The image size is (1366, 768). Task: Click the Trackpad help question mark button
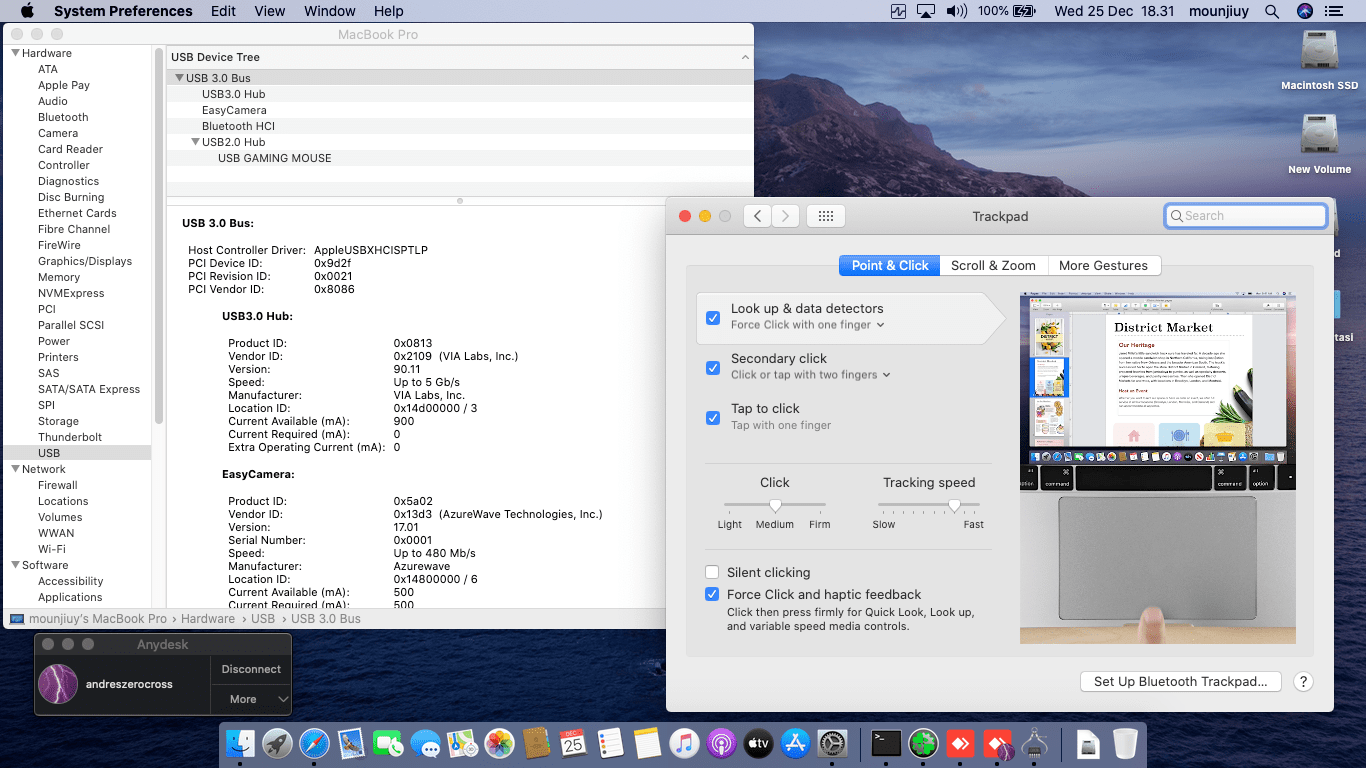(x=1303, y=681)
